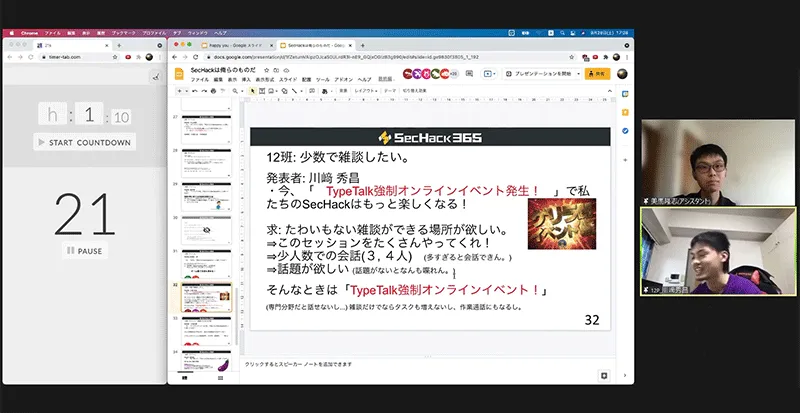
Task: Open the Chrome menu in macOS menu bar
Action: click(29, 33)
